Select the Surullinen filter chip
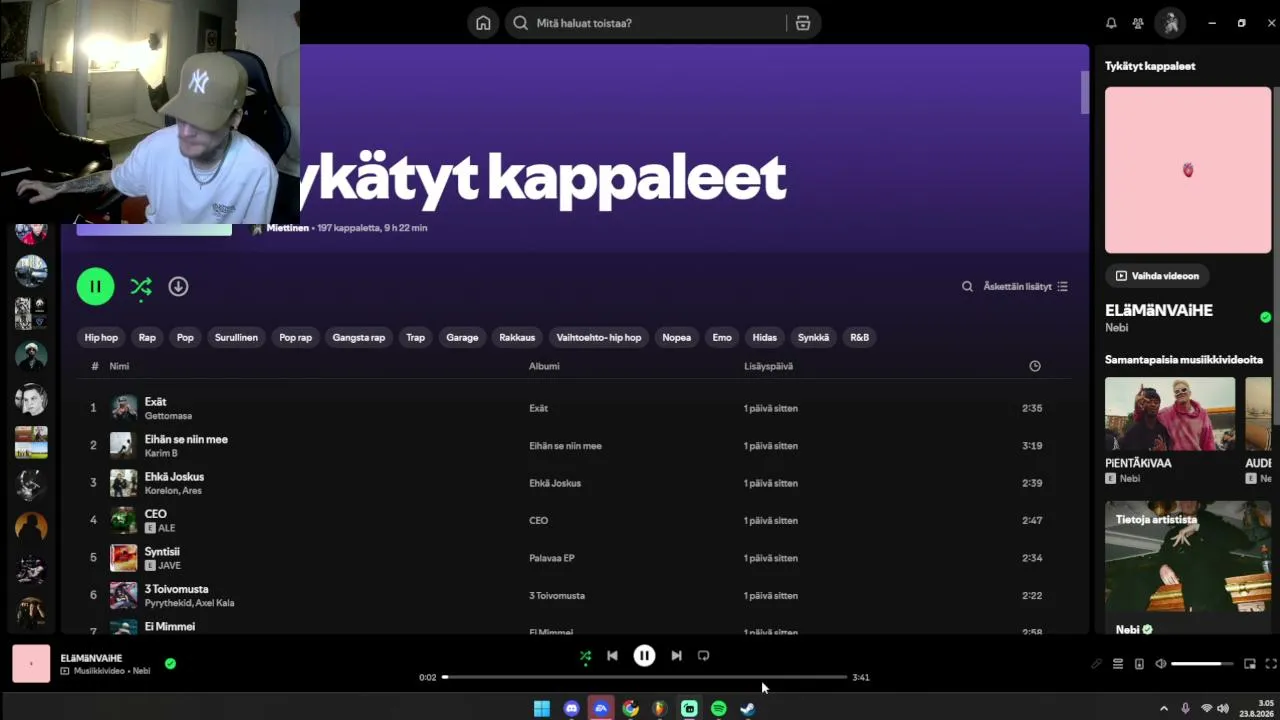 click(236, 338)
